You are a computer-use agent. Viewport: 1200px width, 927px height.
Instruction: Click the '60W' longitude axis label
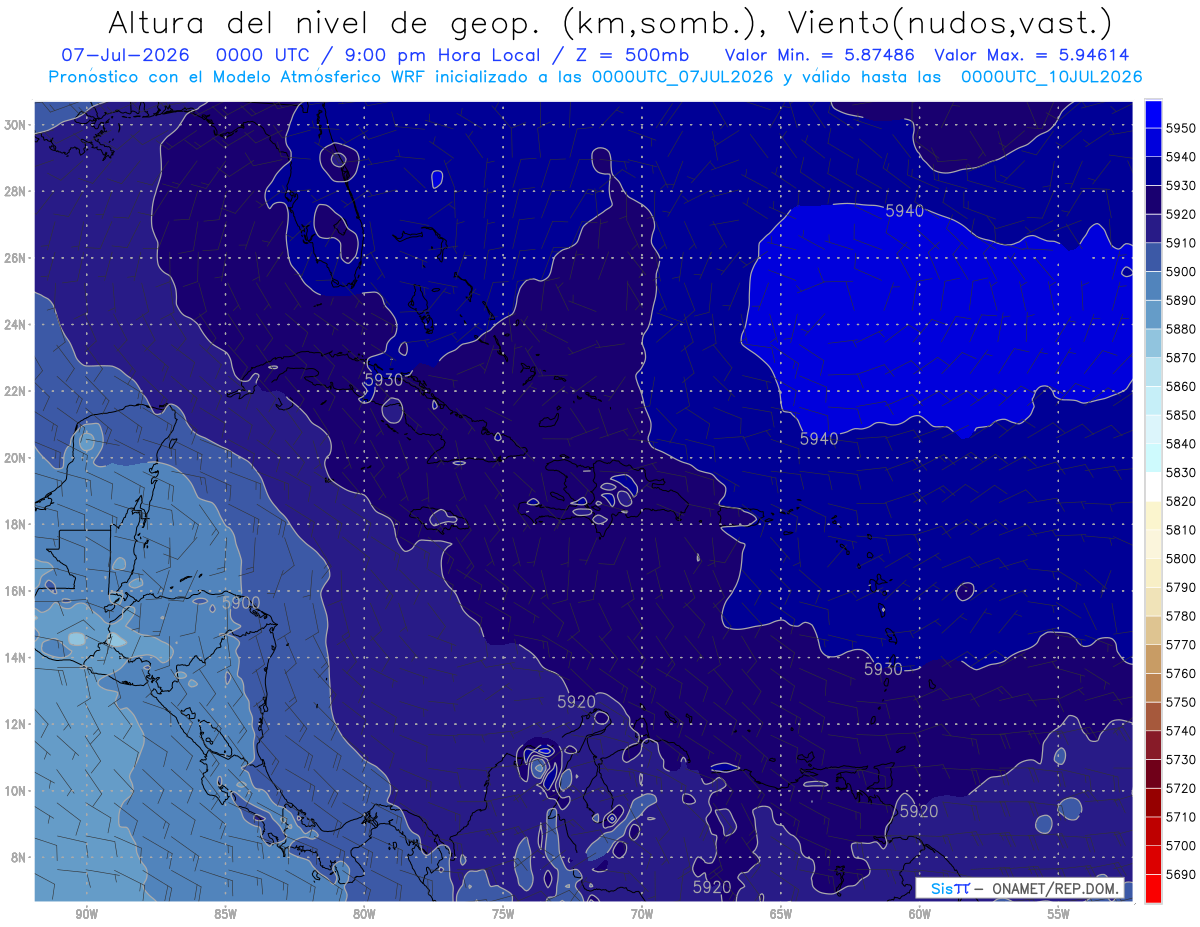920,914
